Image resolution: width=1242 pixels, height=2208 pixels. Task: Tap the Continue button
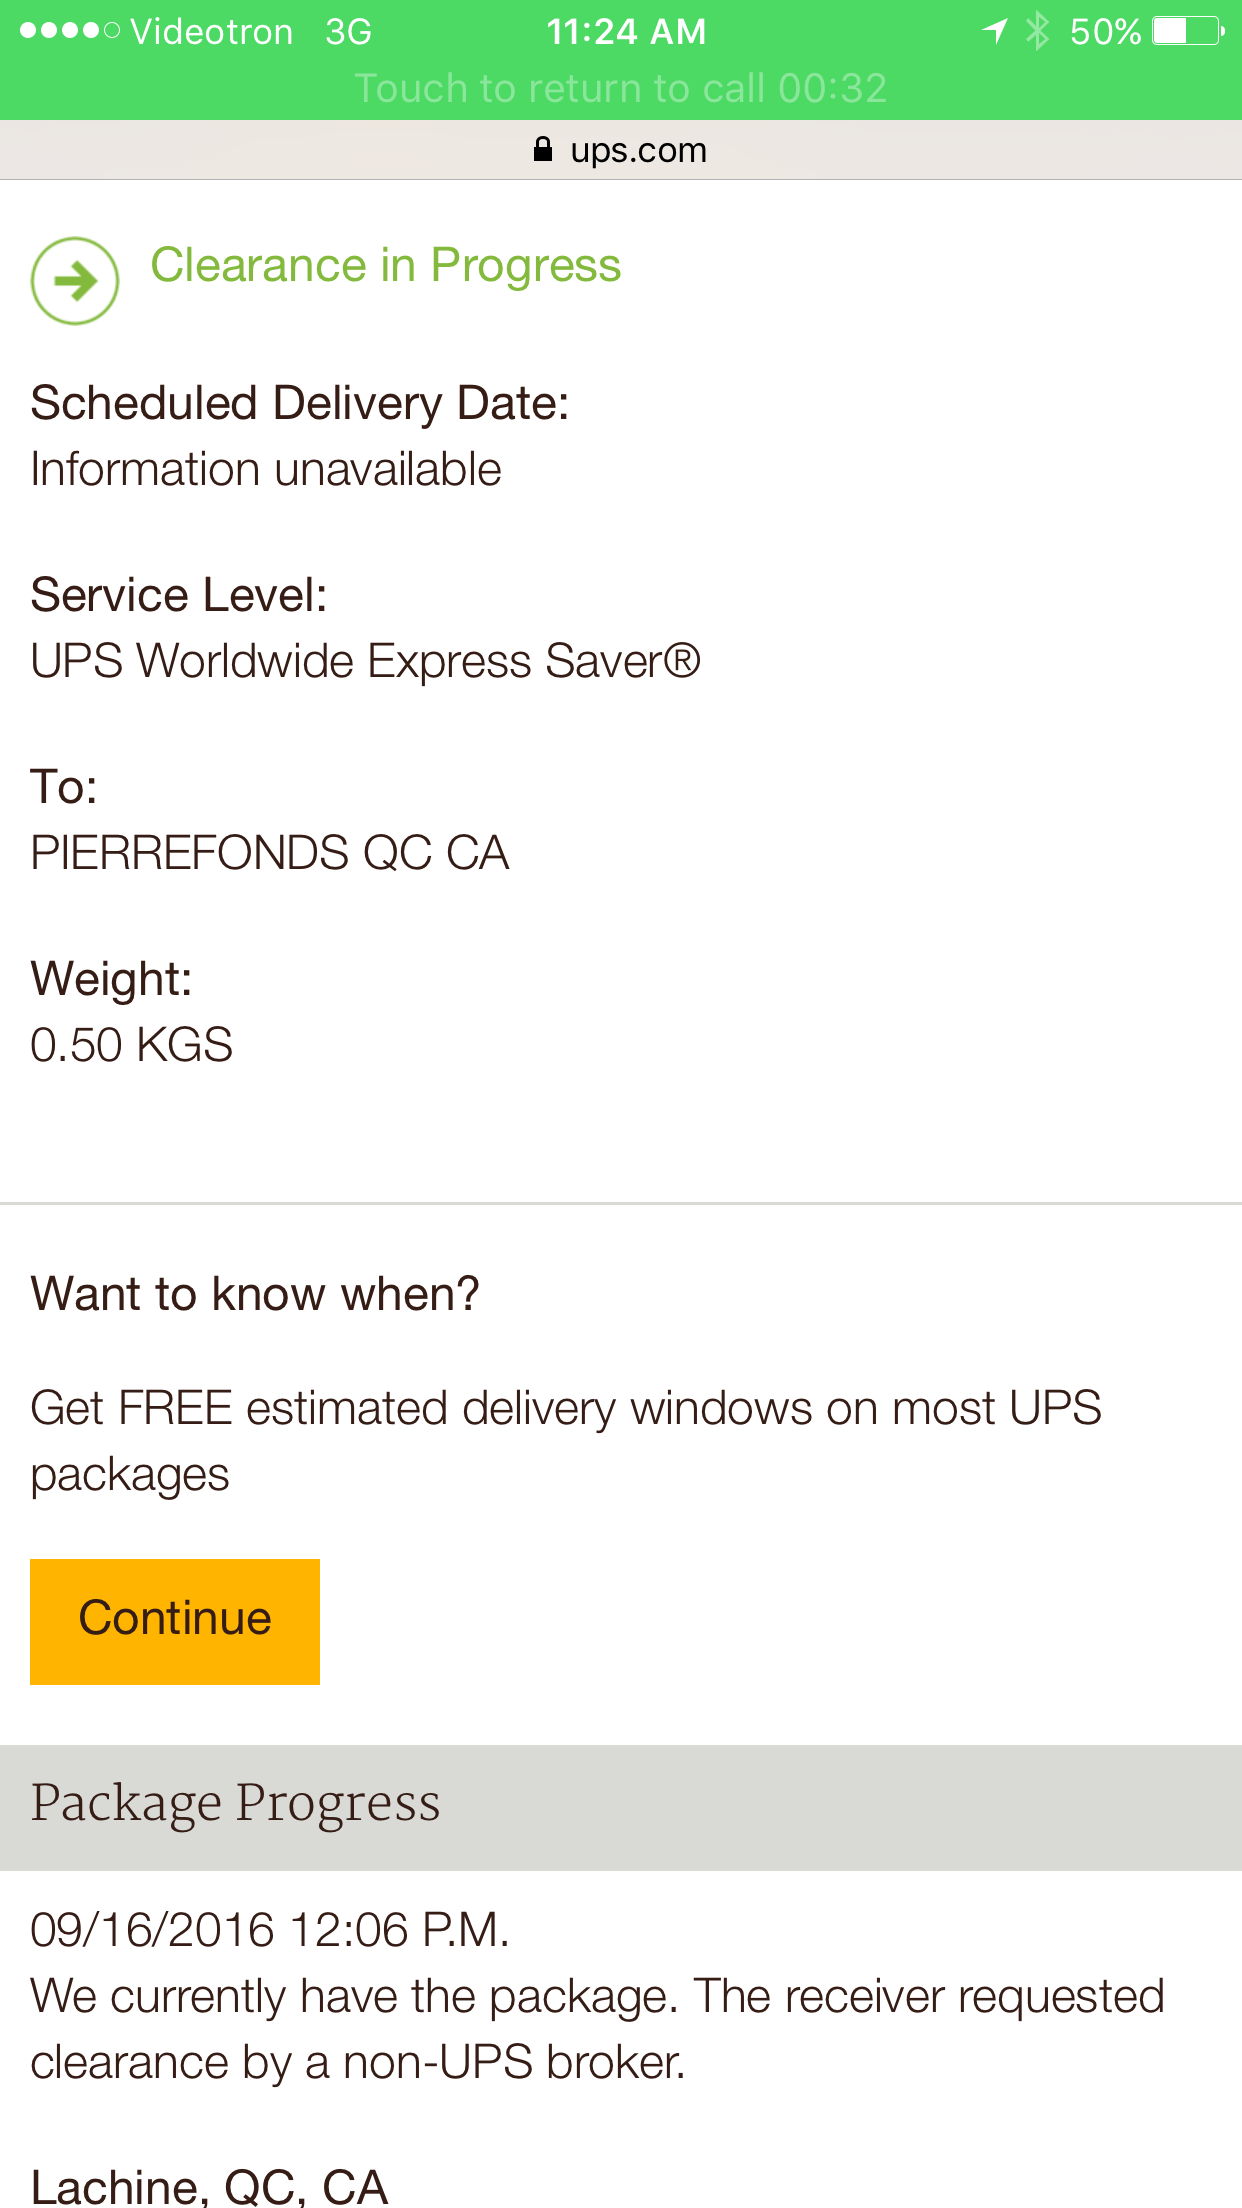click(x=175, y=1621)
